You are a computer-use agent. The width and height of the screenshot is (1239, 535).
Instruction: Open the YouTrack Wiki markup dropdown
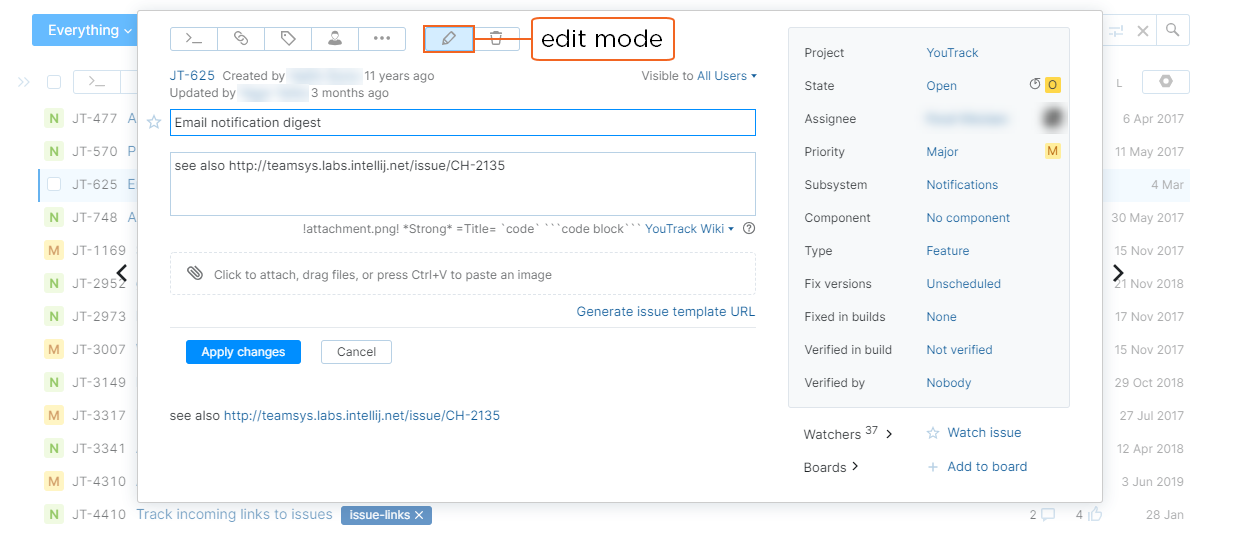pos(689,229)
